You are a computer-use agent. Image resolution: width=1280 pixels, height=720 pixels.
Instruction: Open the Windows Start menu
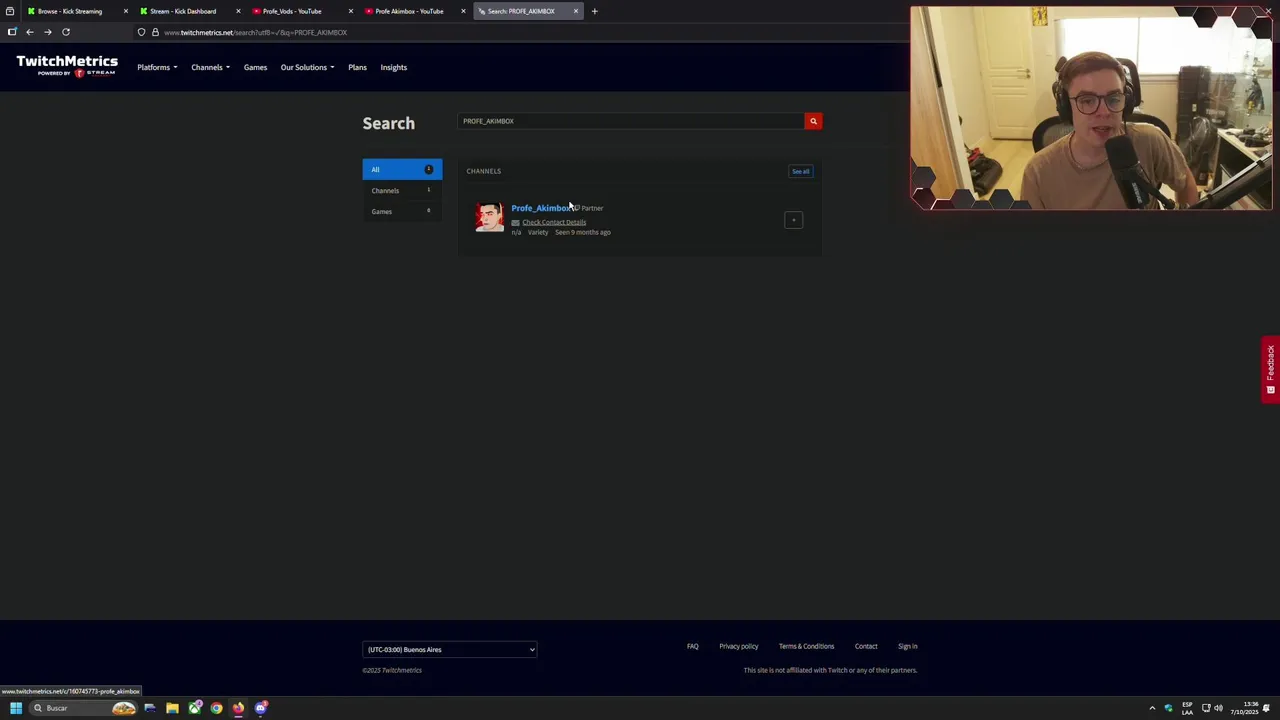coord(16,708)
